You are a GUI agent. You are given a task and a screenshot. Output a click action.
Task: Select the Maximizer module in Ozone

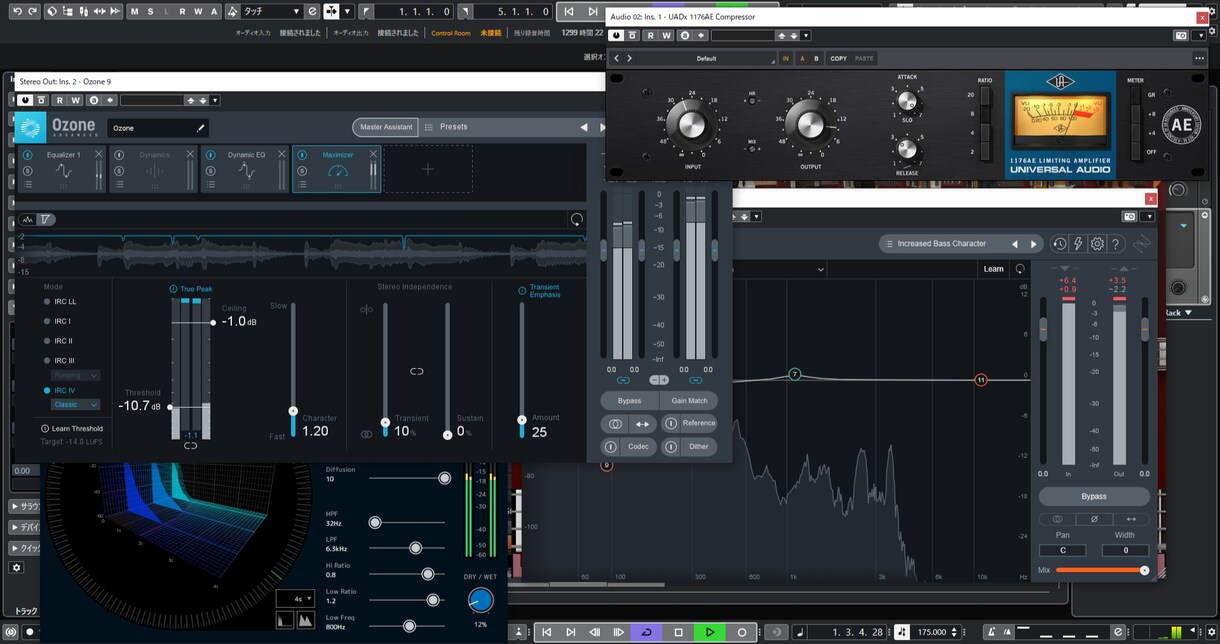(336, 169)
